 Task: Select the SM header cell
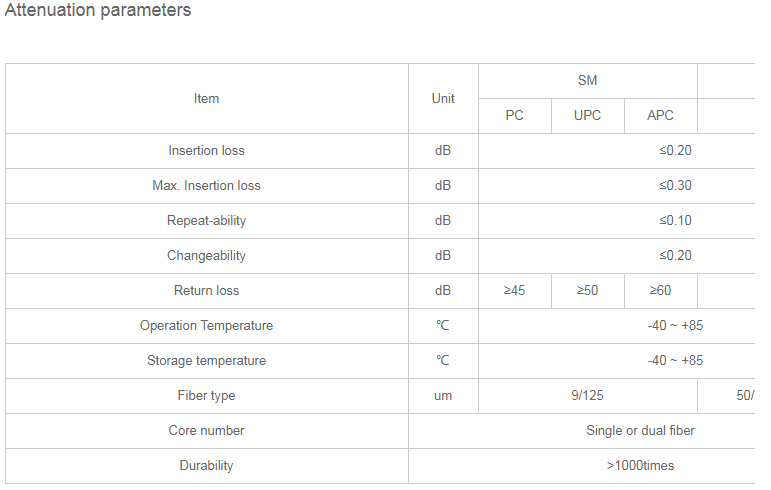click(x=588, y=81)
